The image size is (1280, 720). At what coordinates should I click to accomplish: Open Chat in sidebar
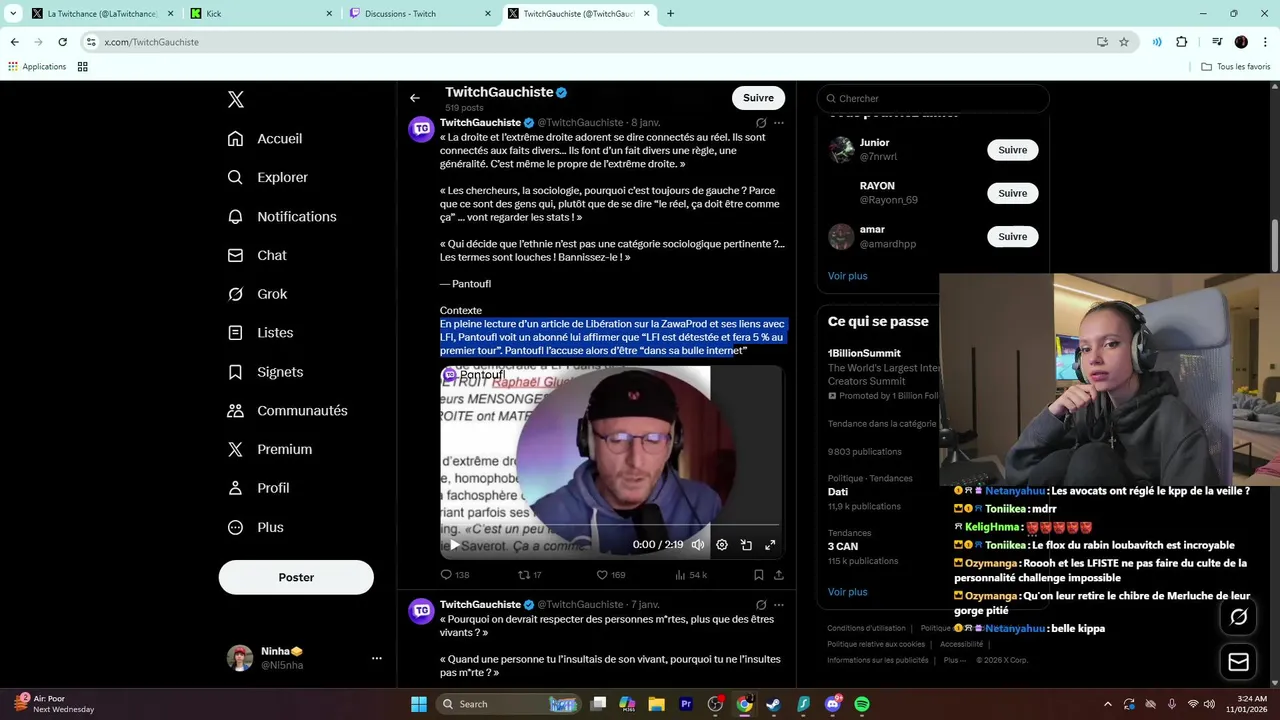click(257, 255)
